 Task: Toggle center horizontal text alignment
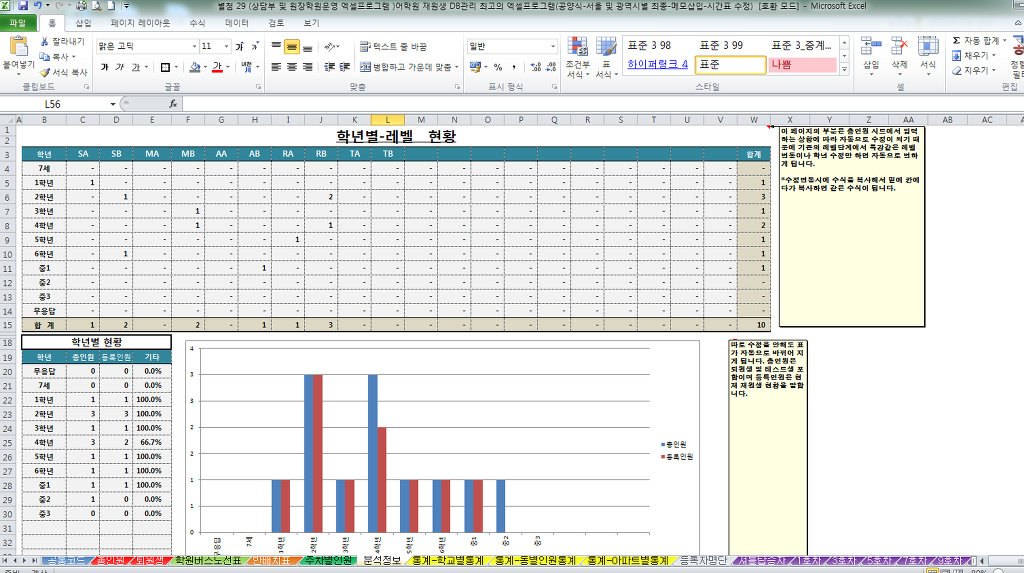point(292,67)
